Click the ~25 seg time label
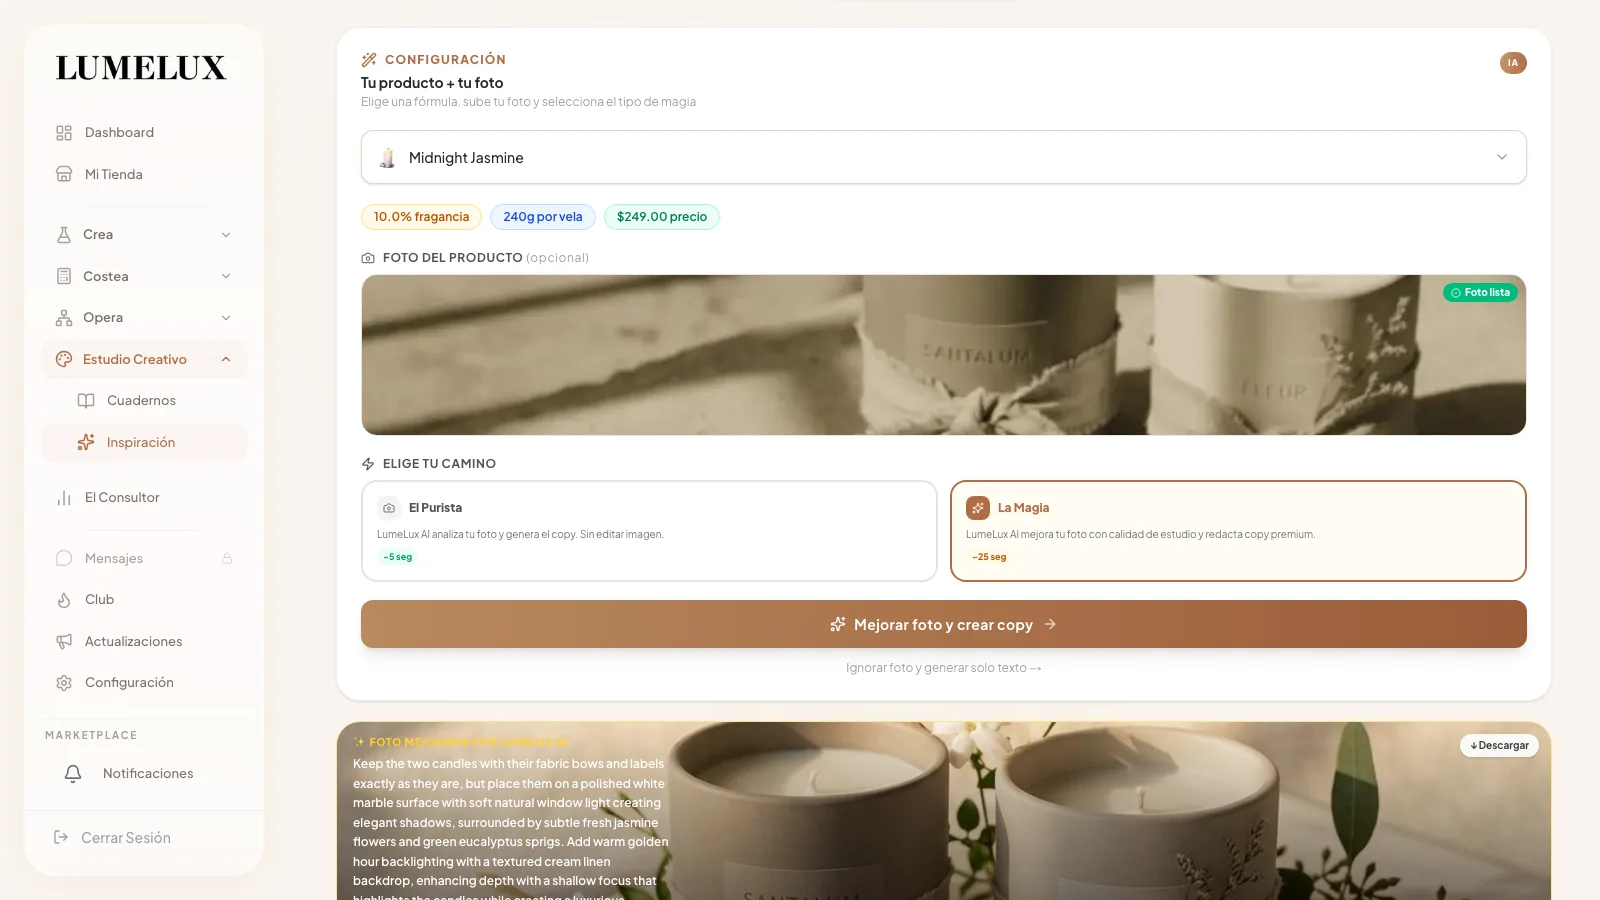The height and width of the screenshot is (900, 1600). click(x=989, y=557)
